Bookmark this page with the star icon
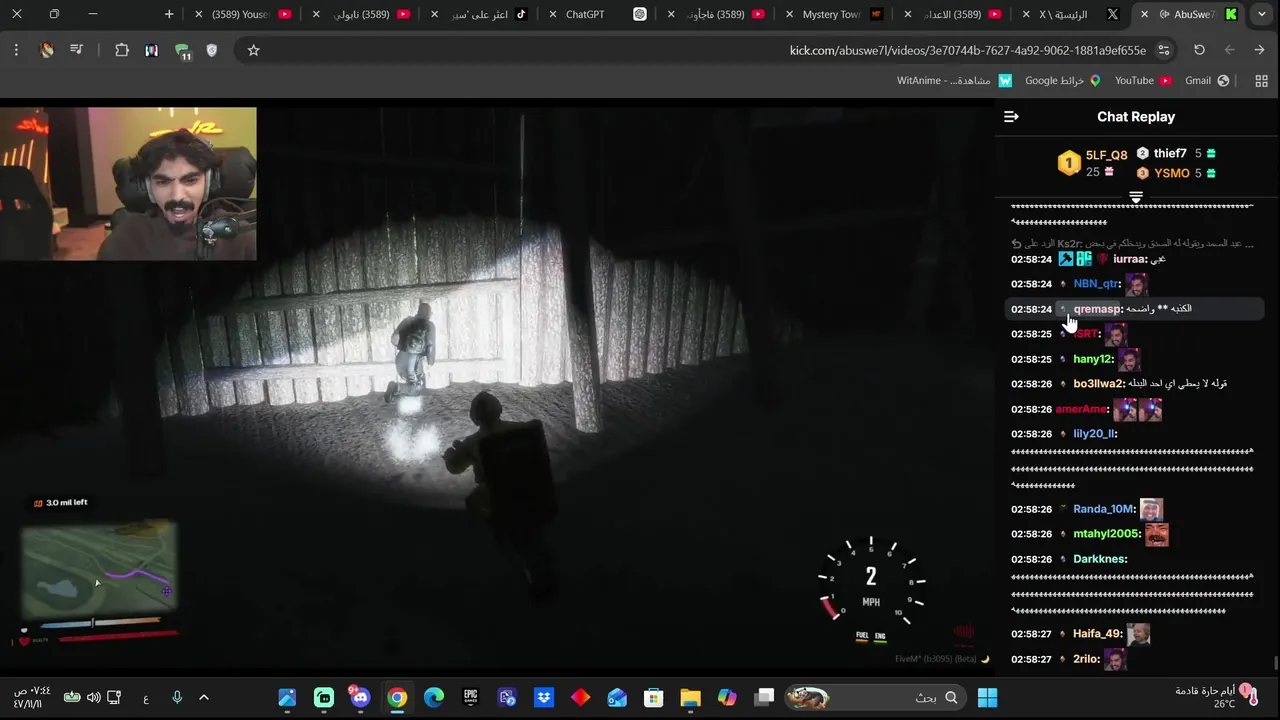 pos(254,50)
